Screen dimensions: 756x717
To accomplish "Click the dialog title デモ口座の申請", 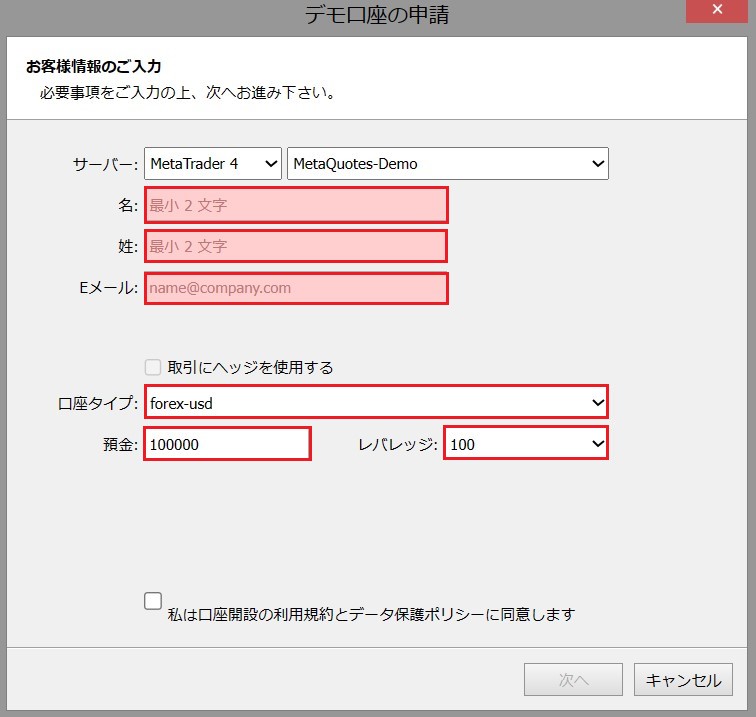I will [377, 14].
